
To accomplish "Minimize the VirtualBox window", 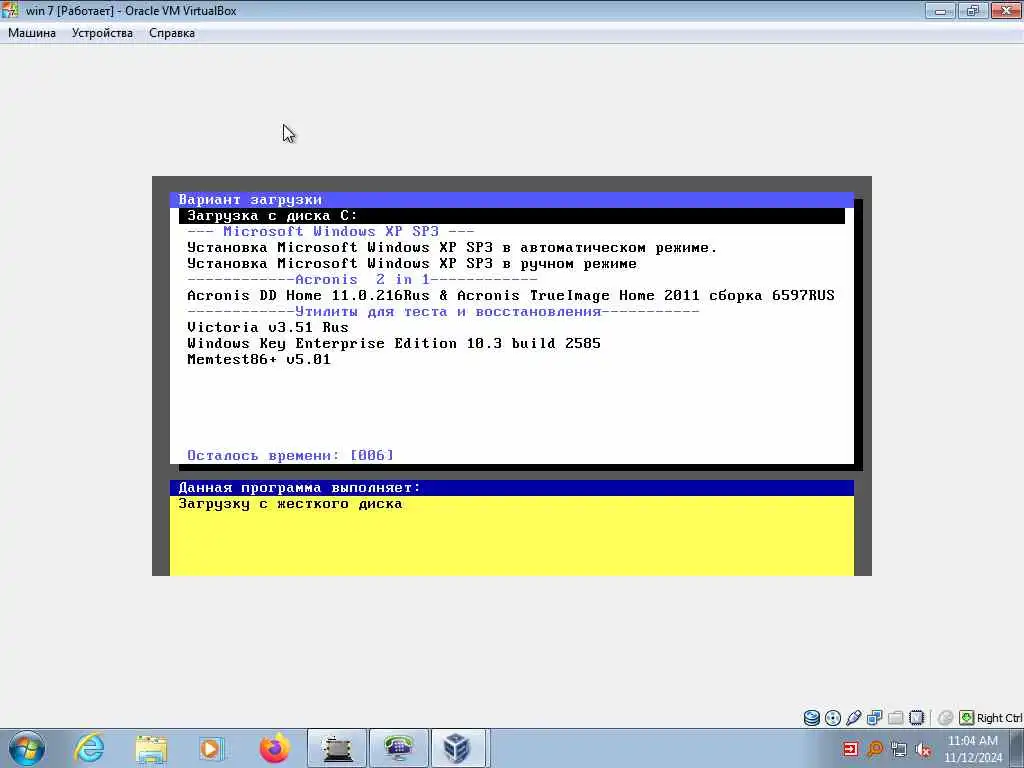I will (x=940, y=10).
